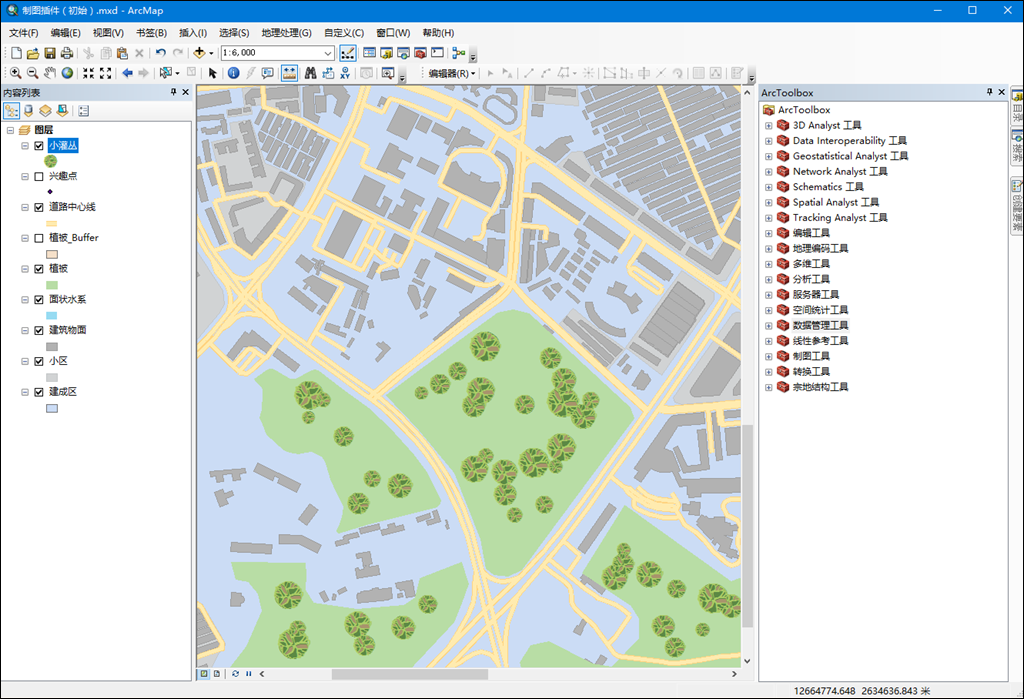Open the green 植被 symbol swatch
Image resolution: width=1024 pixels, height=699 pixels.
click(52, 285)
